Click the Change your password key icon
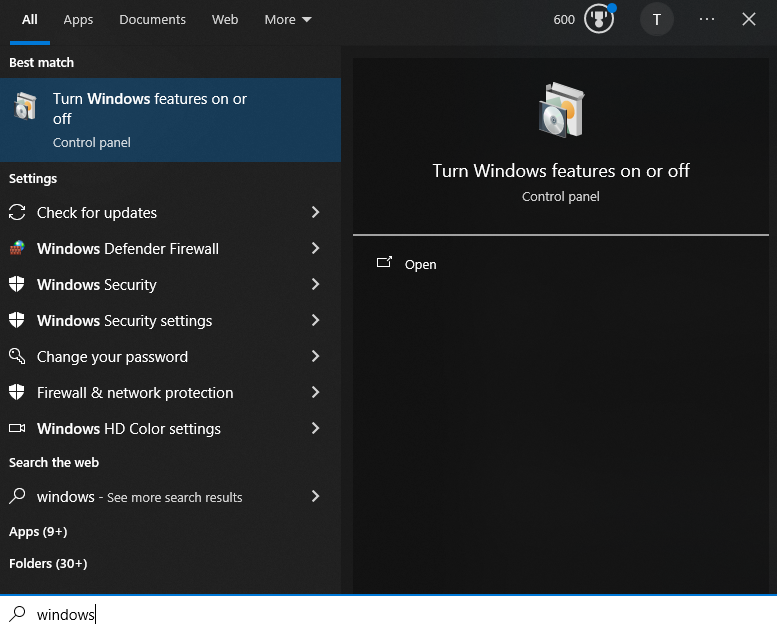 click(x=17, y=357)
